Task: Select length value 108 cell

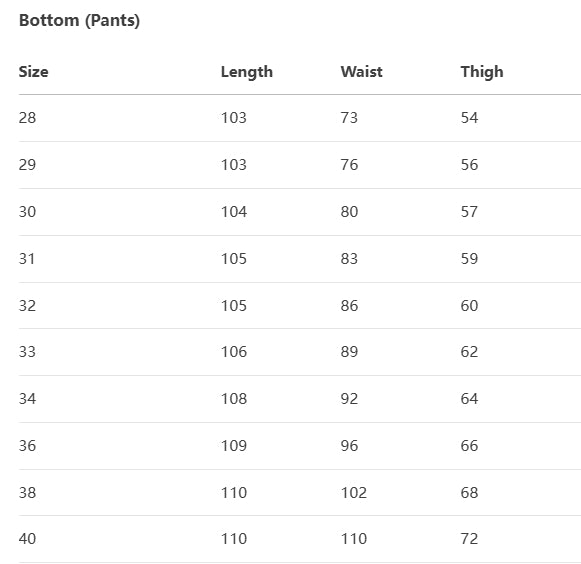Action: point(234,399)
